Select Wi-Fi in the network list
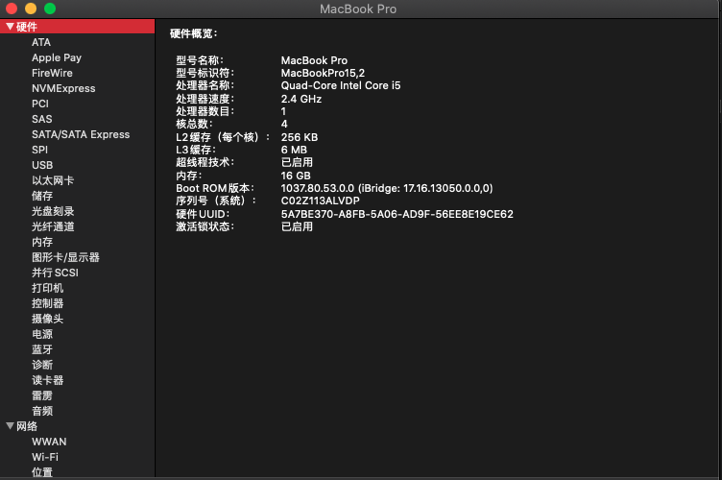722x480 pixels. (x=45, y=457)
